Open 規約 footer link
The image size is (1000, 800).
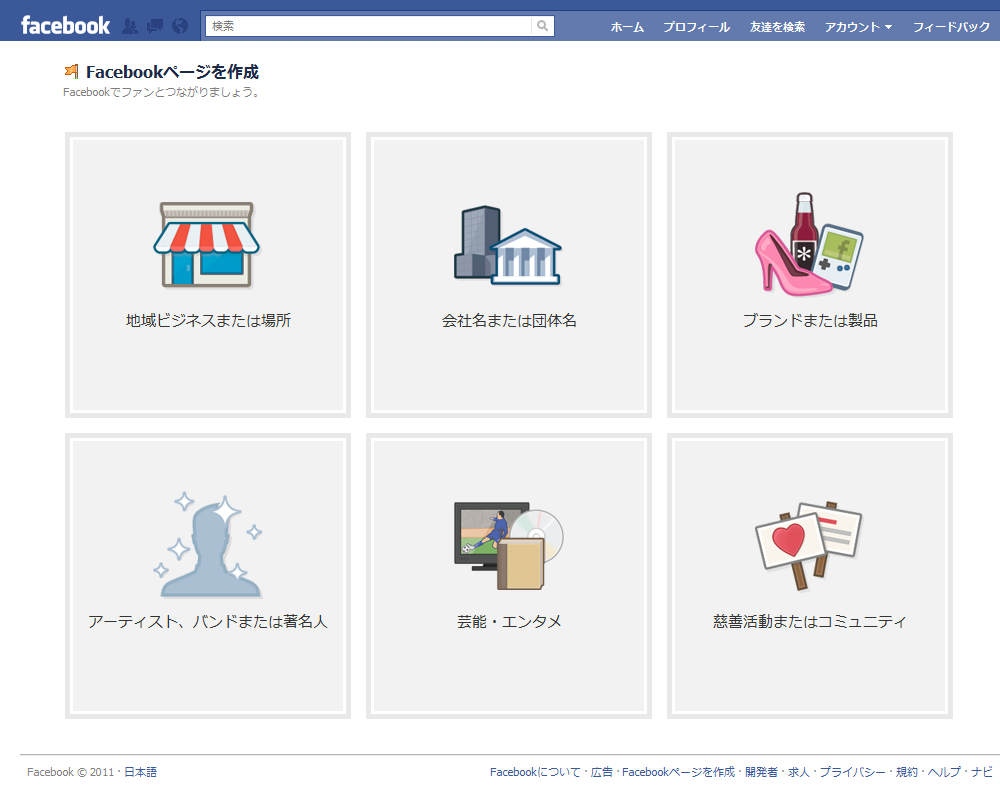point(906,772)
